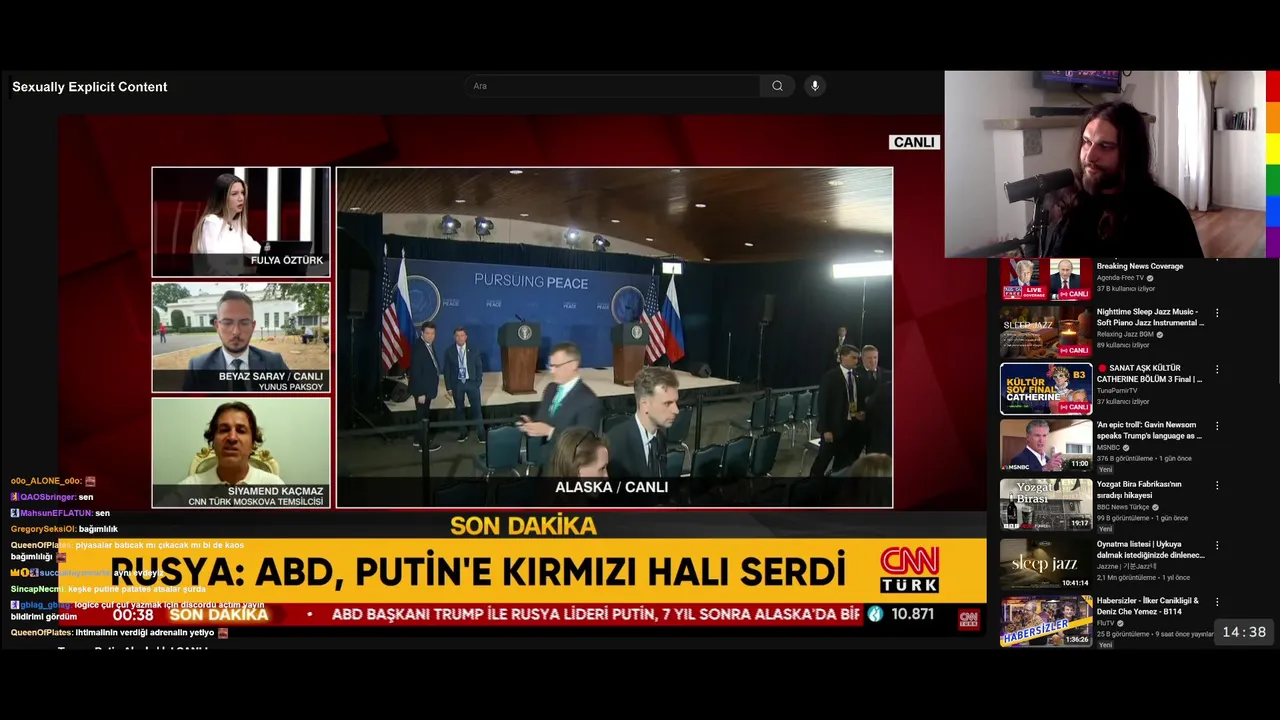Open 'Oynatma listesi | Uykuya dalmak' title
1280x720 pixels.
pos(1151,549)
